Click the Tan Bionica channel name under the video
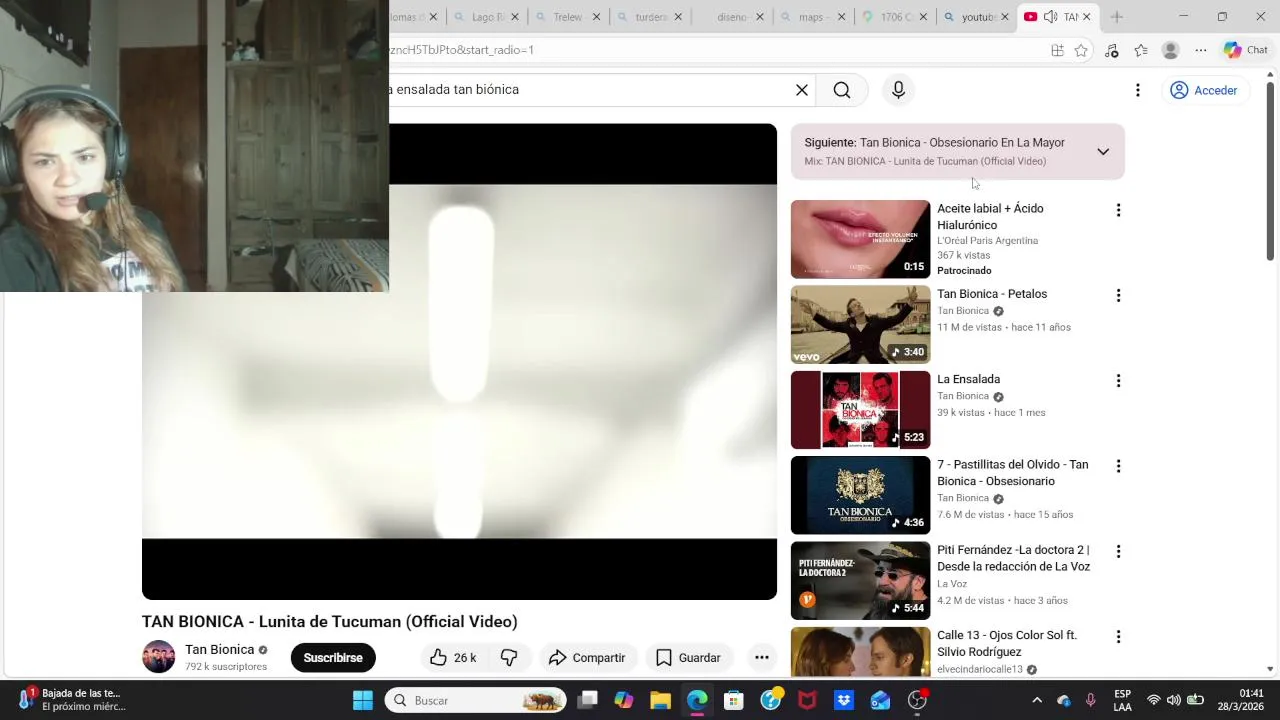Viewport: 1280px width, 720px height. 219,649
